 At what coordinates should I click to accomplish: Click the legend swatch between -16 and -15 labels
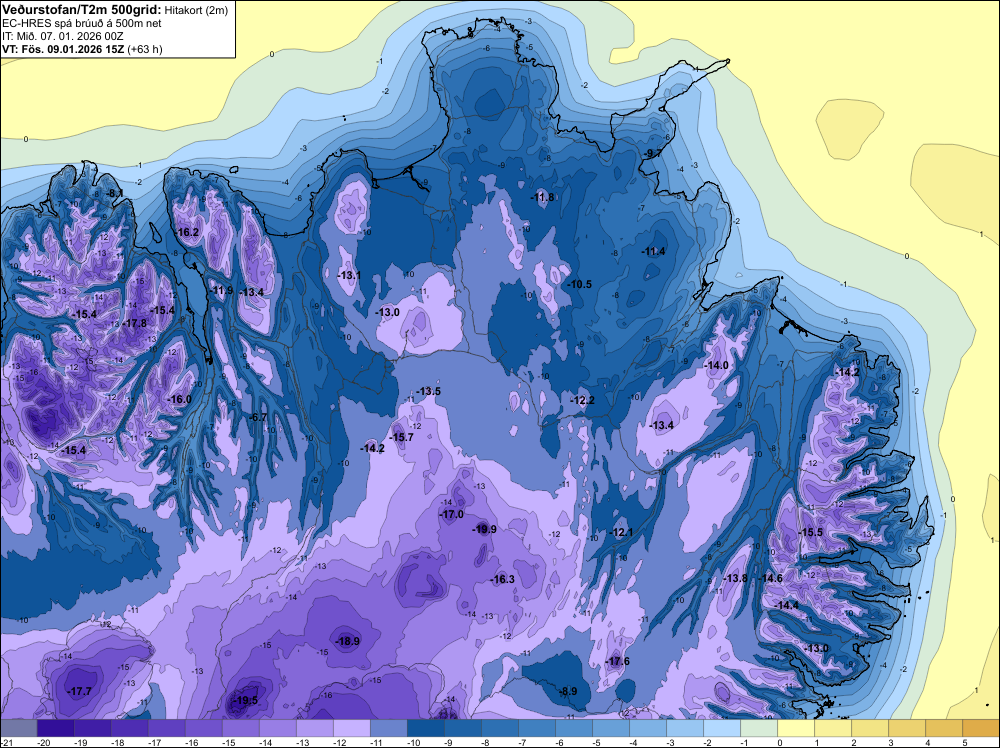204,728
